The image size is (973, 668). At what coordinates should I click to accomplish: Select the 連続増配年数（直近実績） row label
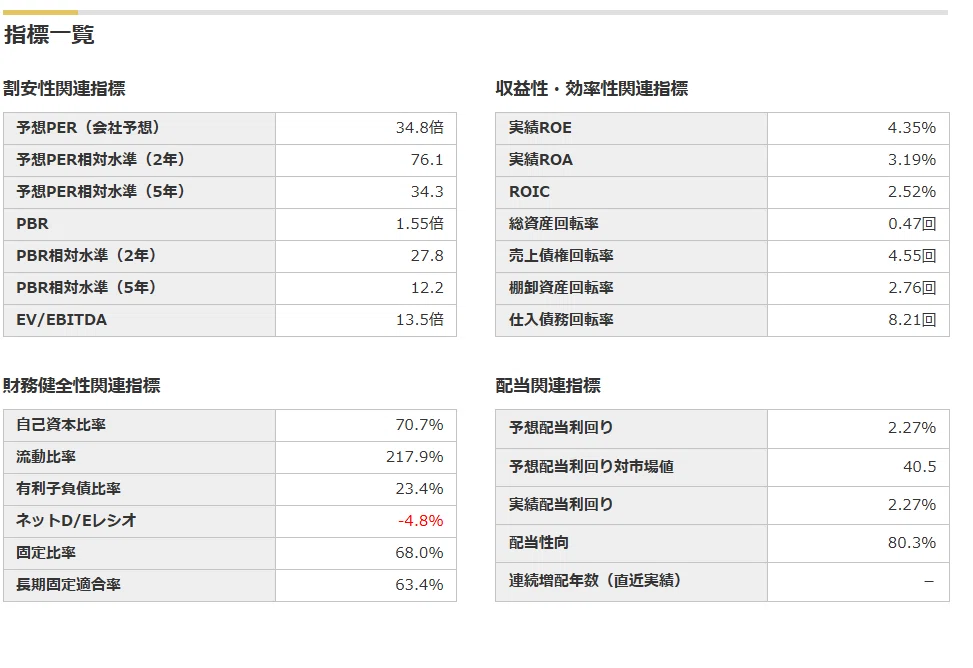(595, 580)
